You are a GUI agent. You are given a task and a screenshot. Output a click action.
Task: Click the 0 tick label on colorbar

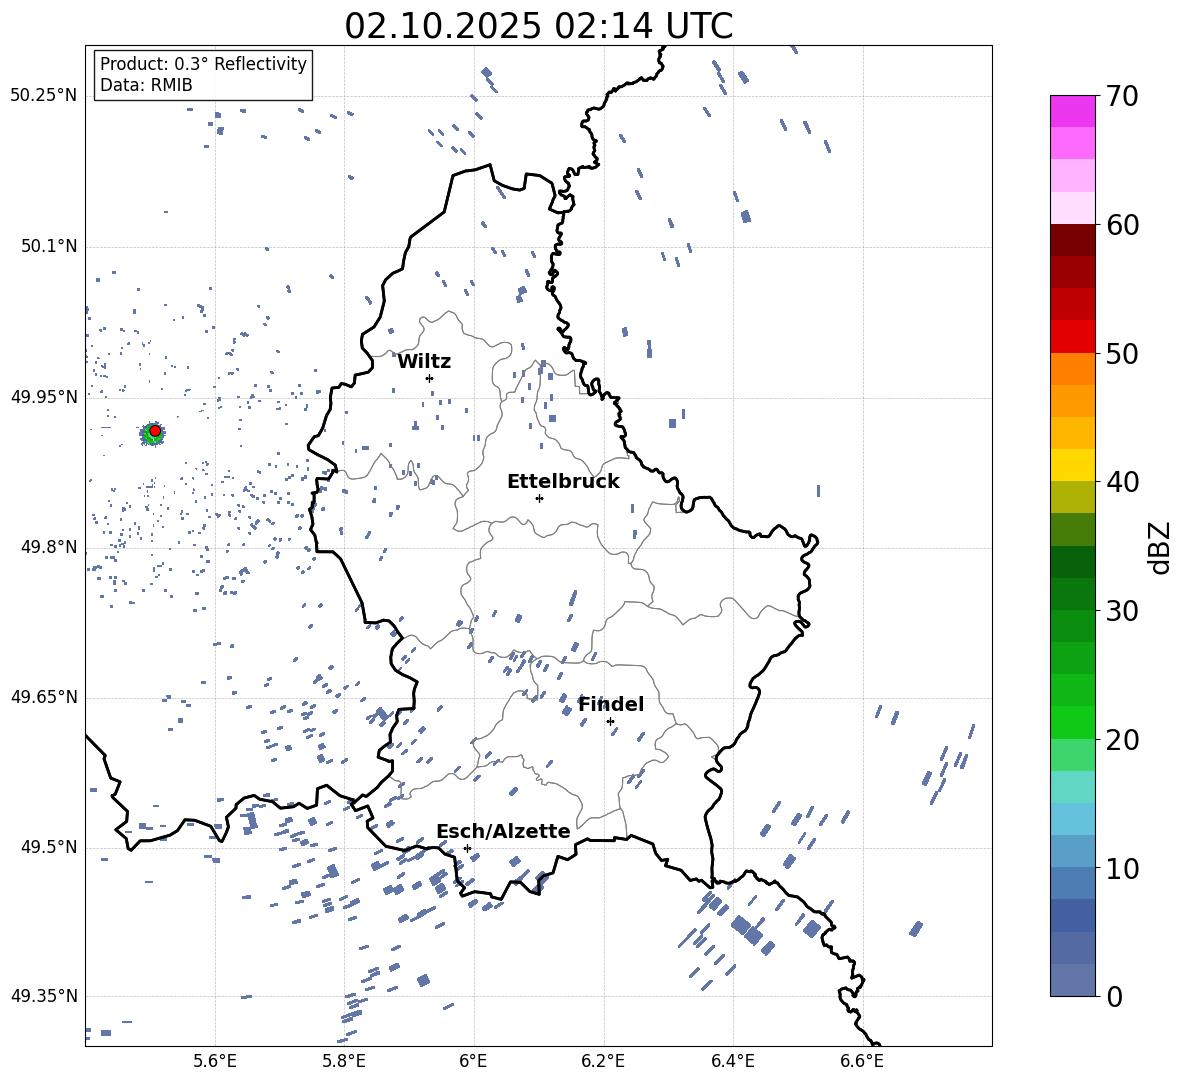coord(1114,996)
